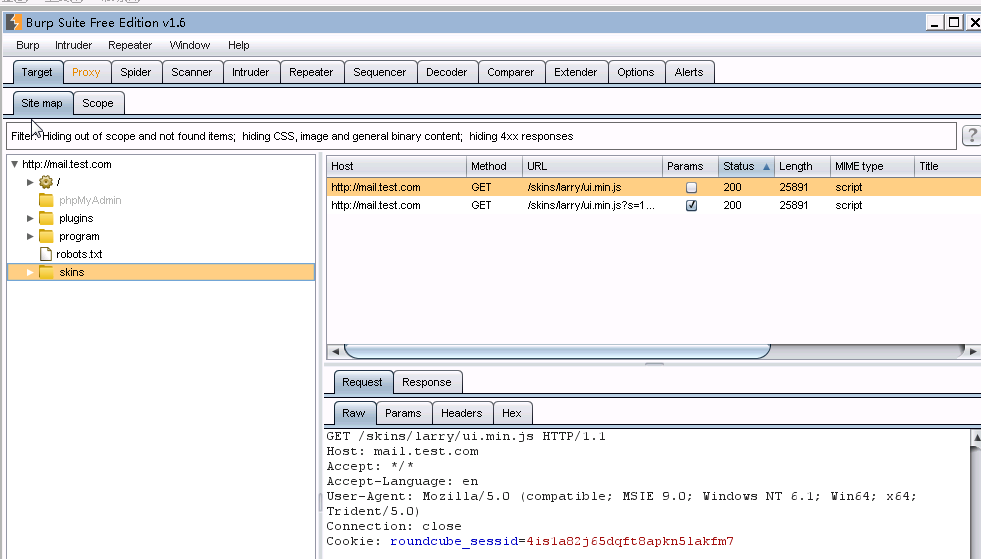Screen dimensions: 981x559
Task: Toggle Params checkbox for ui.min.js row
Action: pyautogui.click(x=691, y=187)
